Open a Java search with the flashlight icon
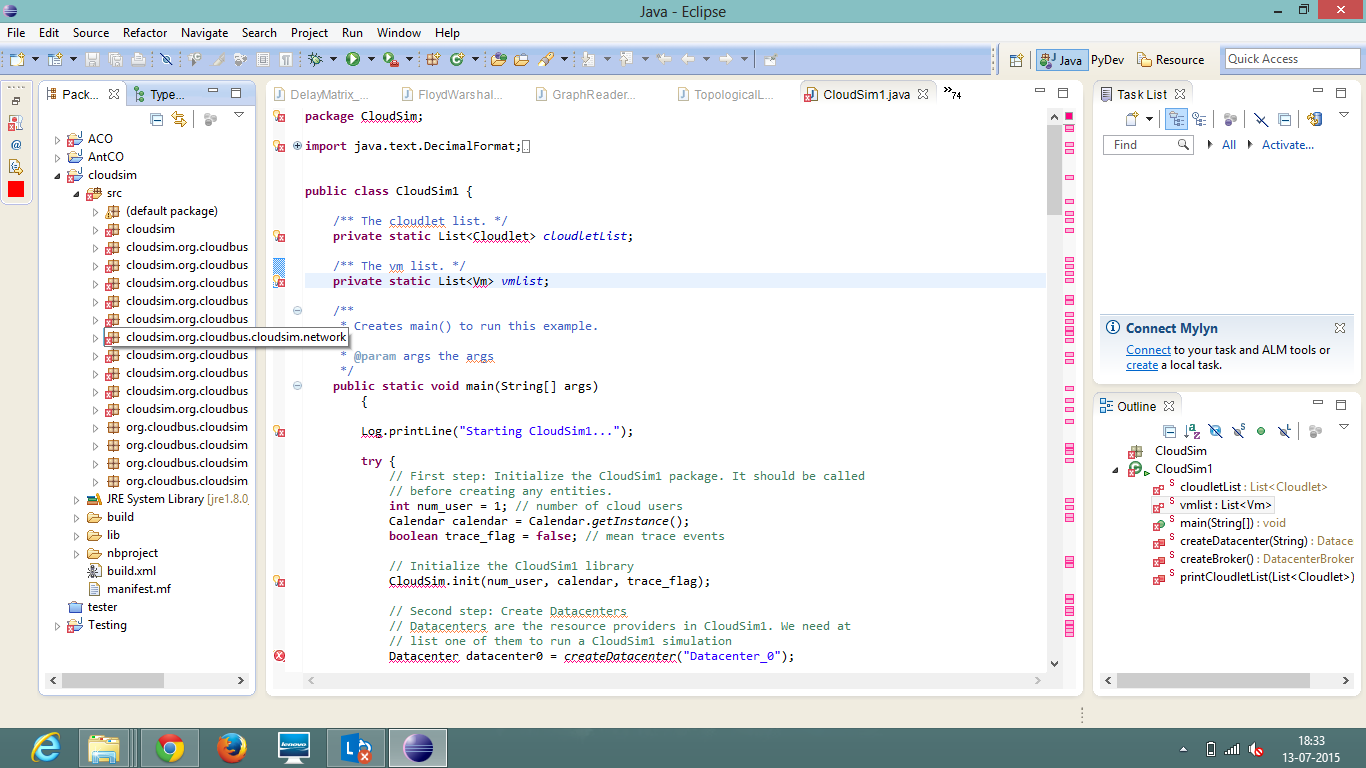Image resolution: width=1366 pixels, height=768 pixels. tap(548, 58)
